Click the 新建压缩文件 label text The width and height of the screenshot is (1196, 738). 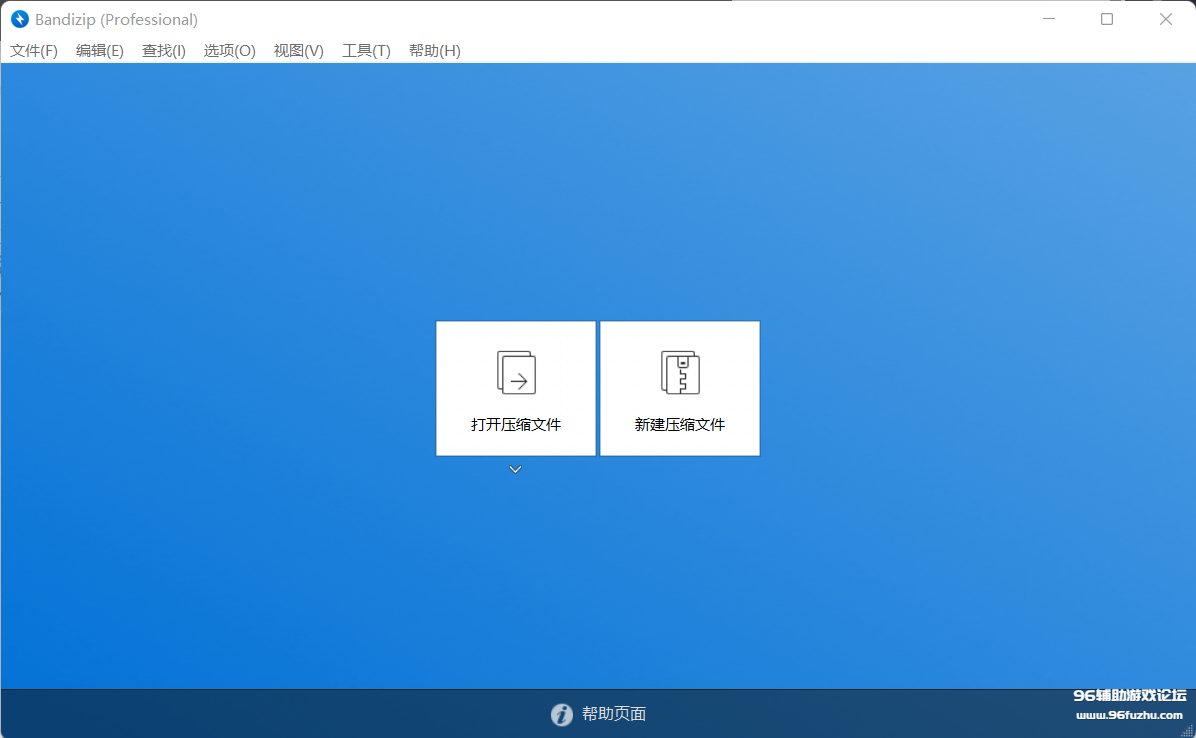[x=680, y=425]
